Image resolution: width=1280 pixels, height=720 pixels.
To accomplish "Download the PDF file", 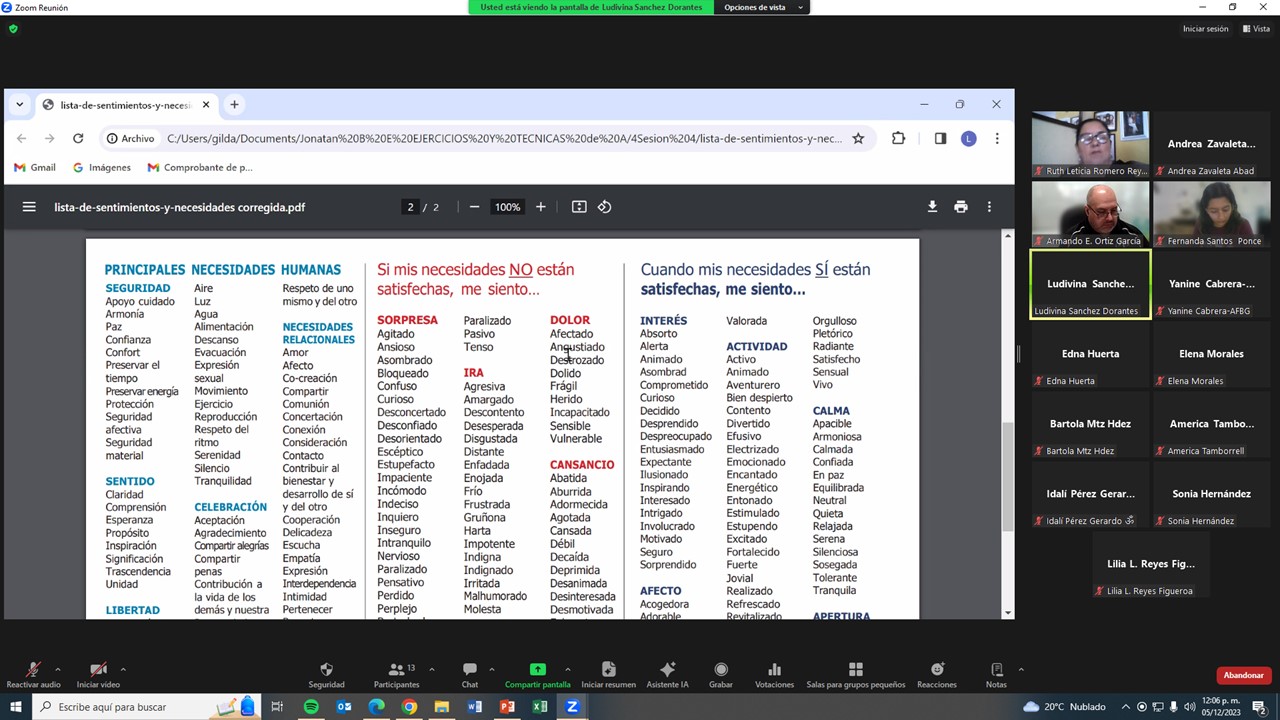I will [932, 207].
